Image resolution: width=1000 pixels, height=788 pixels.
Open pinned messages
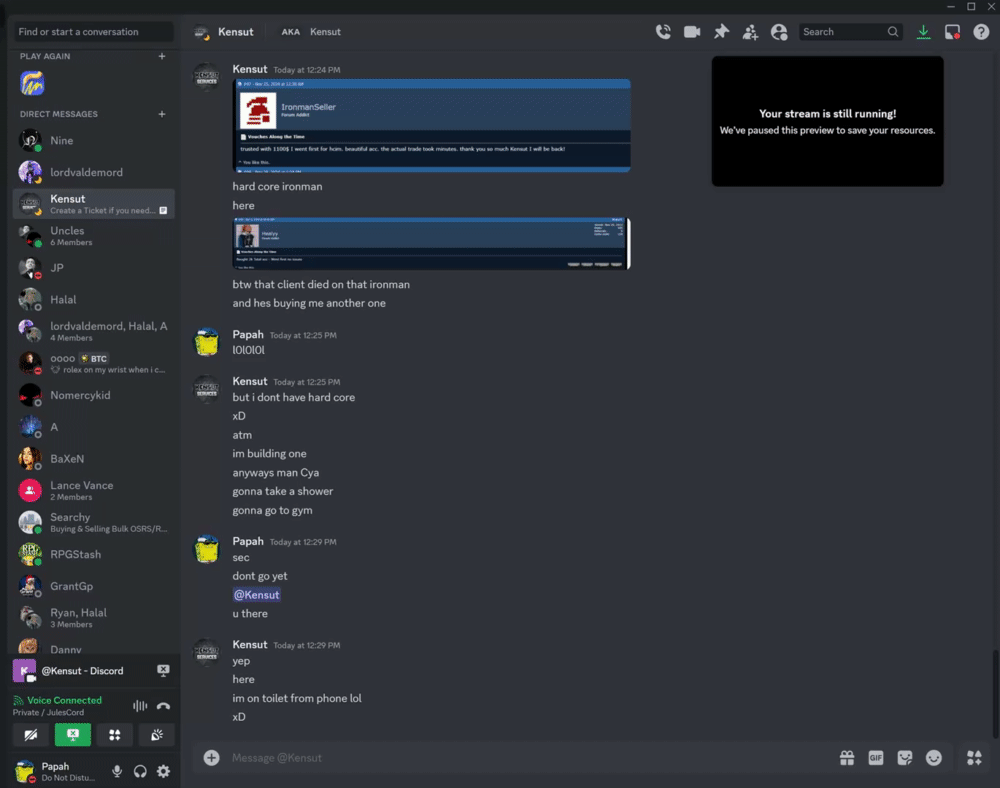pyautogui.click(x=721, y=32)
